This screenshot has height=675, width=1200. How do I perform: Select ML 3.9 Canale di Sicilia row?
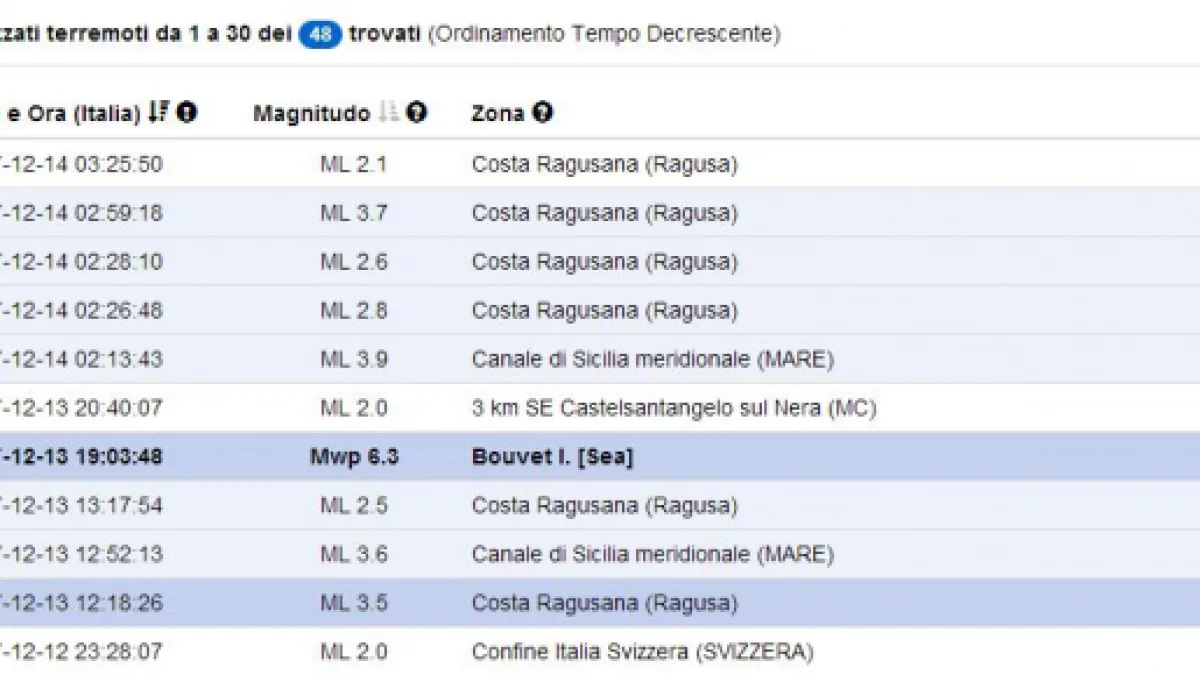coord(652,359)
